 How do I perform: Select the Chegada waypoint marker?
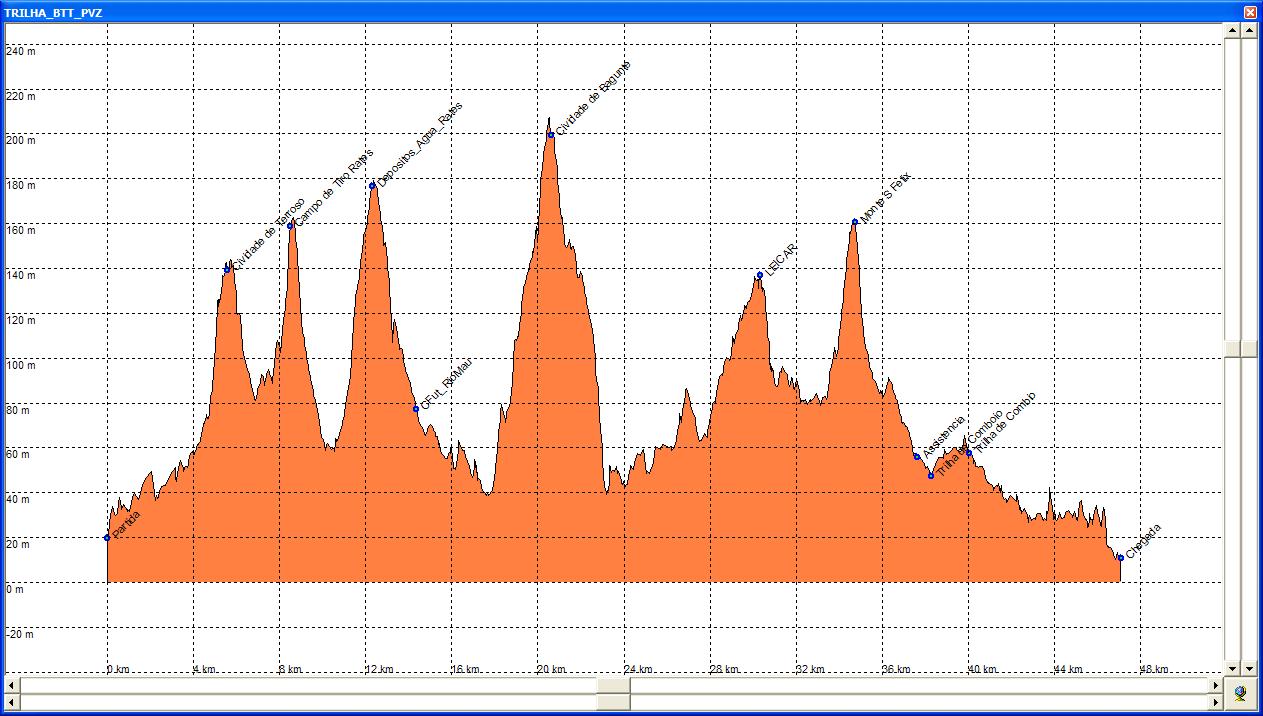click(x=1120, y=558)
